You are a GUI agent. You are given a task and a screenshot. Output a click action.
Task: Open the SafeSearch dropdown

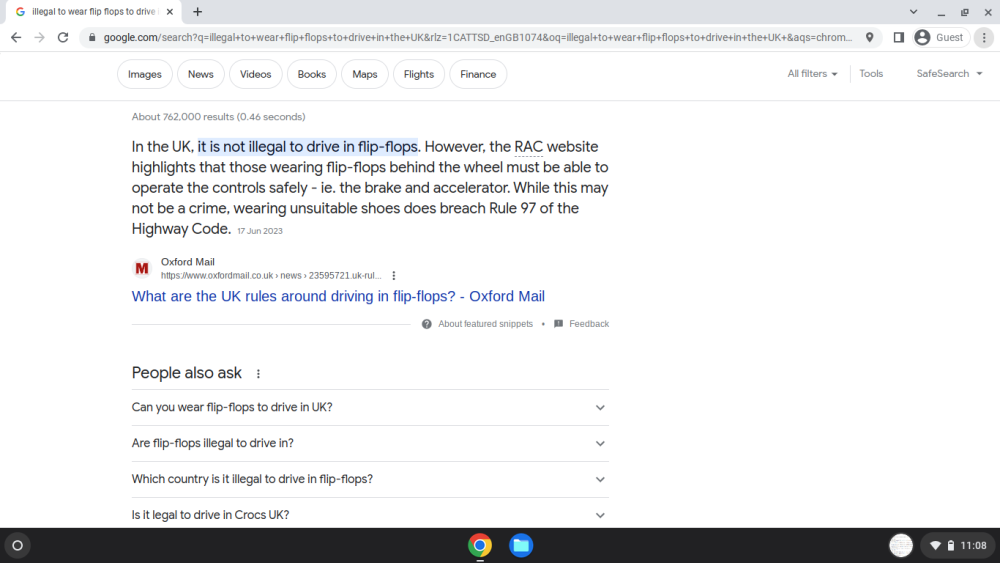pyautogui.click(x=949, y=73)
